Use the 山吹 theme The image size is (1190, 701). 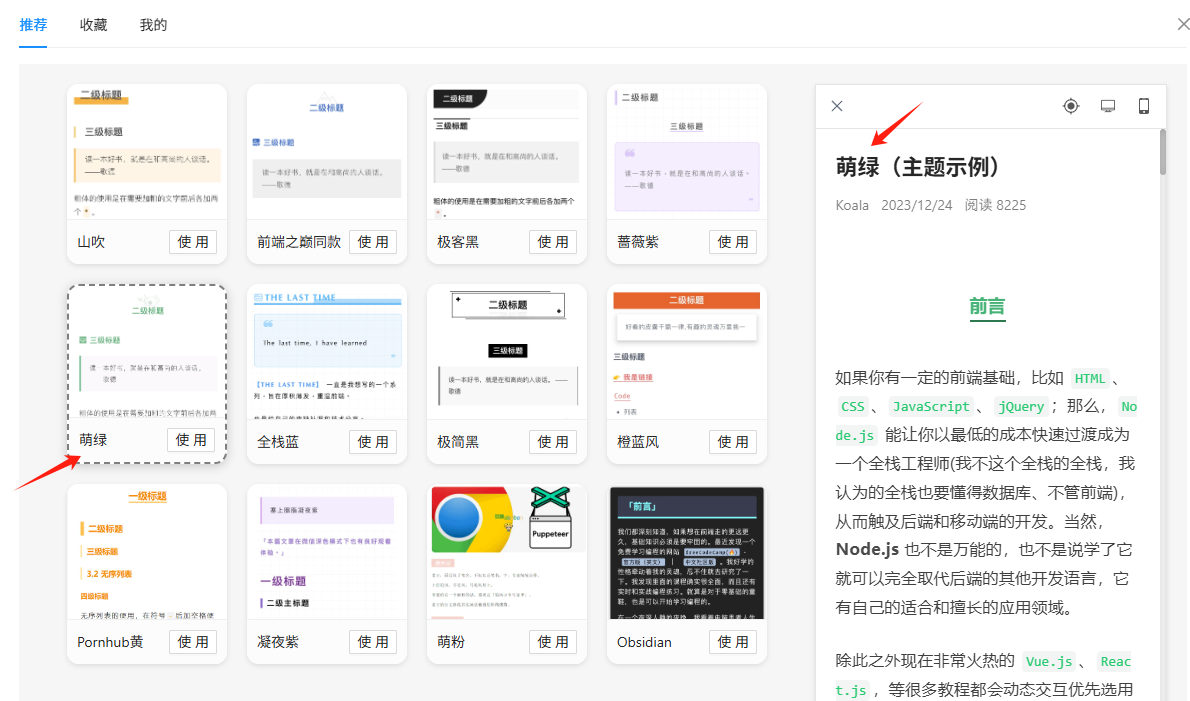click(193, 242)
